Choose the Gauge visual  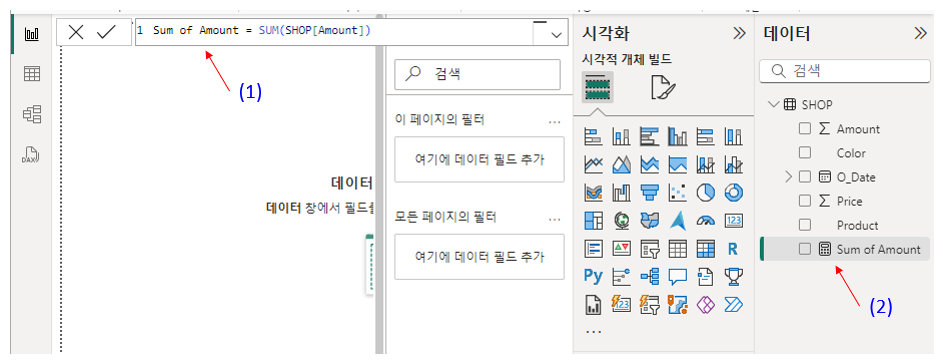point(705,221)
